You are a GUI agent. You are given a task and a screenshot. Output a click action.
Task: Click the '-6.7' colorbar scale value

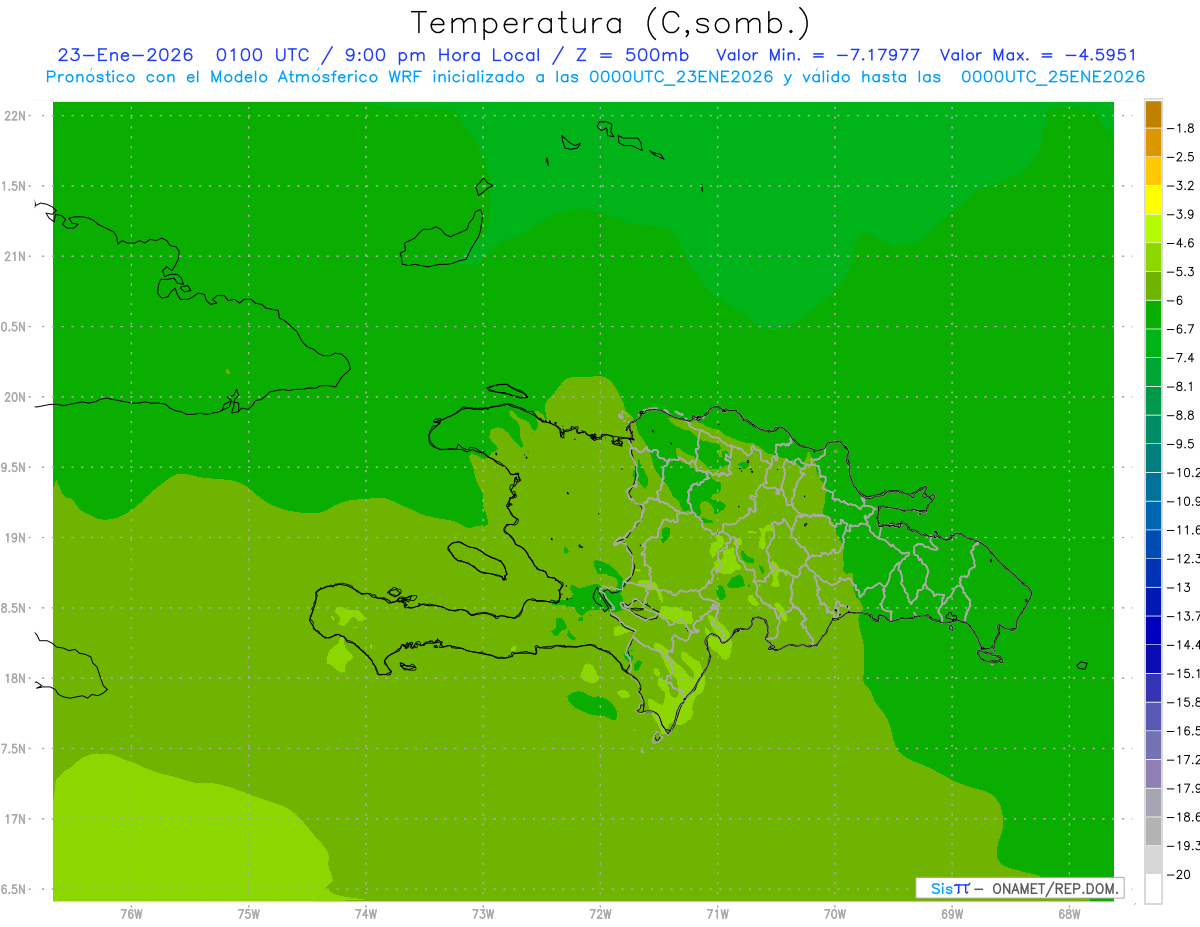click(x=1182, y=328)
